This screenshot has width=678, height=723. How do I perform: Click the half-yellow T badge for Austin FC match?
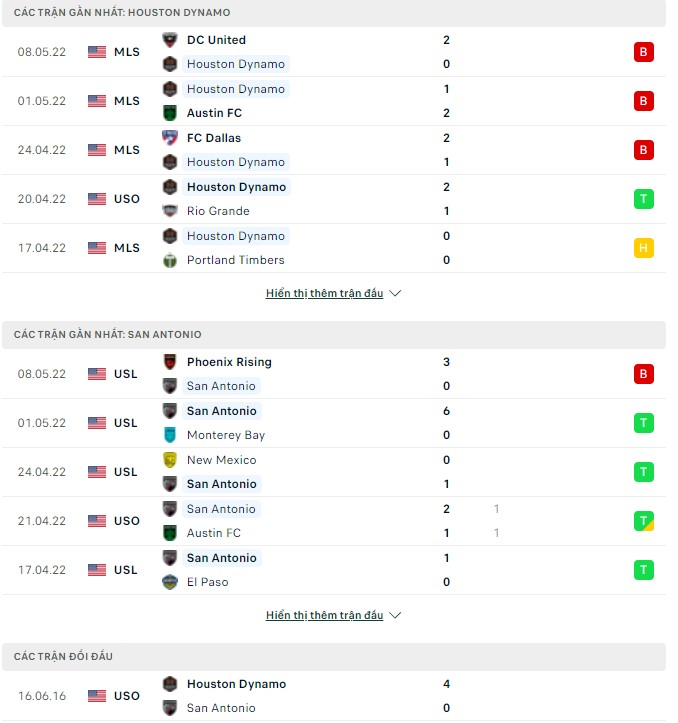point(643,521)
